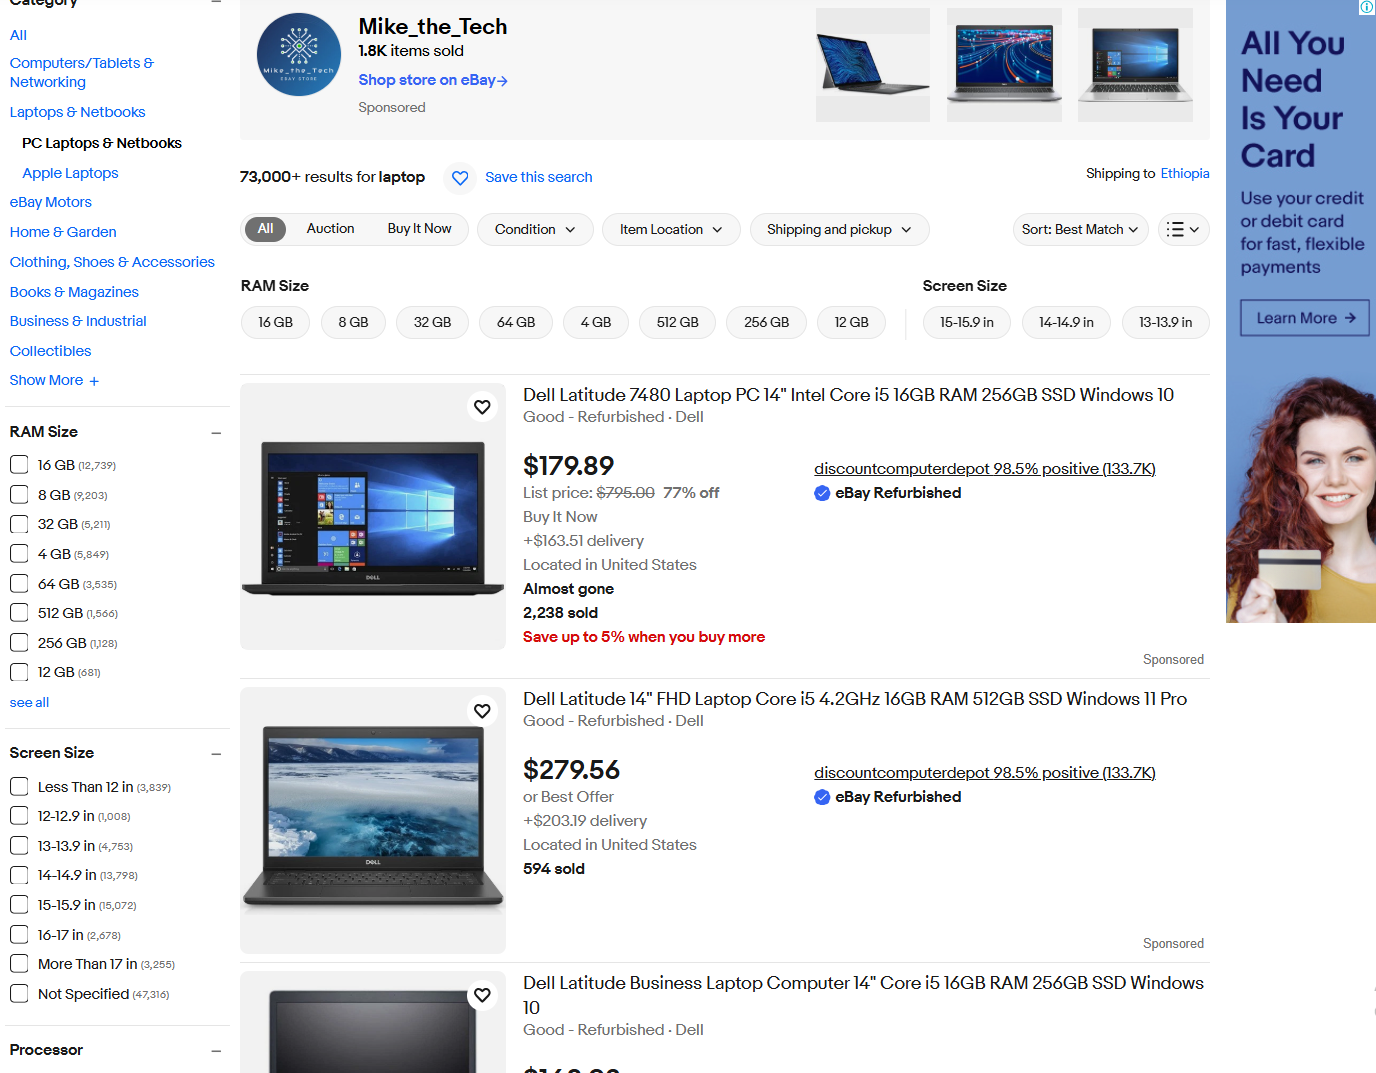Tick the 16 GB RAM checkbox

tap(19, 465)
